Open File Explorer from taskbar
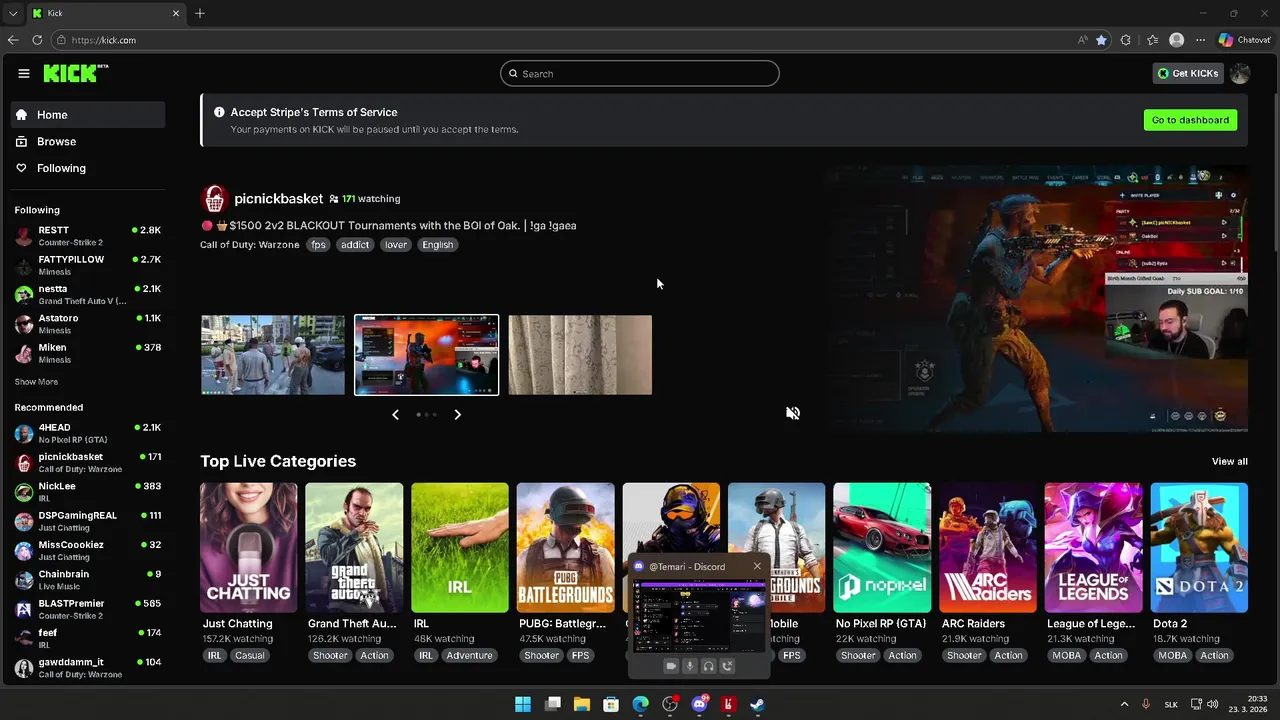The height and width of the screenshot is (720, 1280). tap(582, 704)
